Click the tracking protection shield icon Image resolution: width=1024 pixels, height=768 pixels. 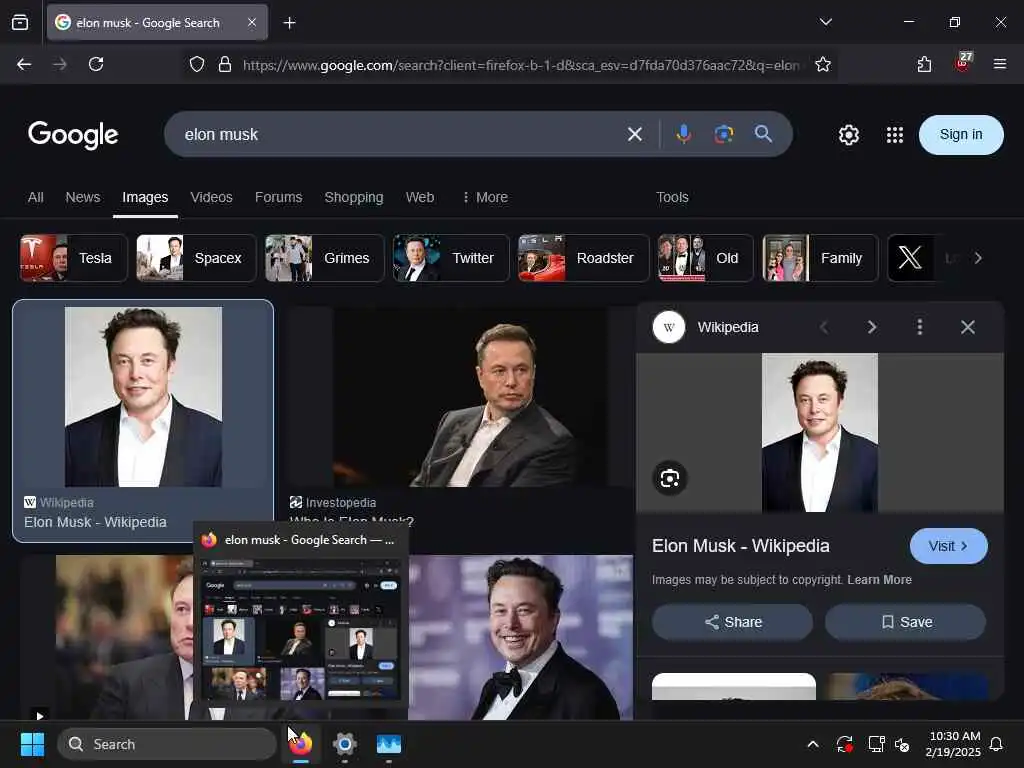(x=197, y=65)
